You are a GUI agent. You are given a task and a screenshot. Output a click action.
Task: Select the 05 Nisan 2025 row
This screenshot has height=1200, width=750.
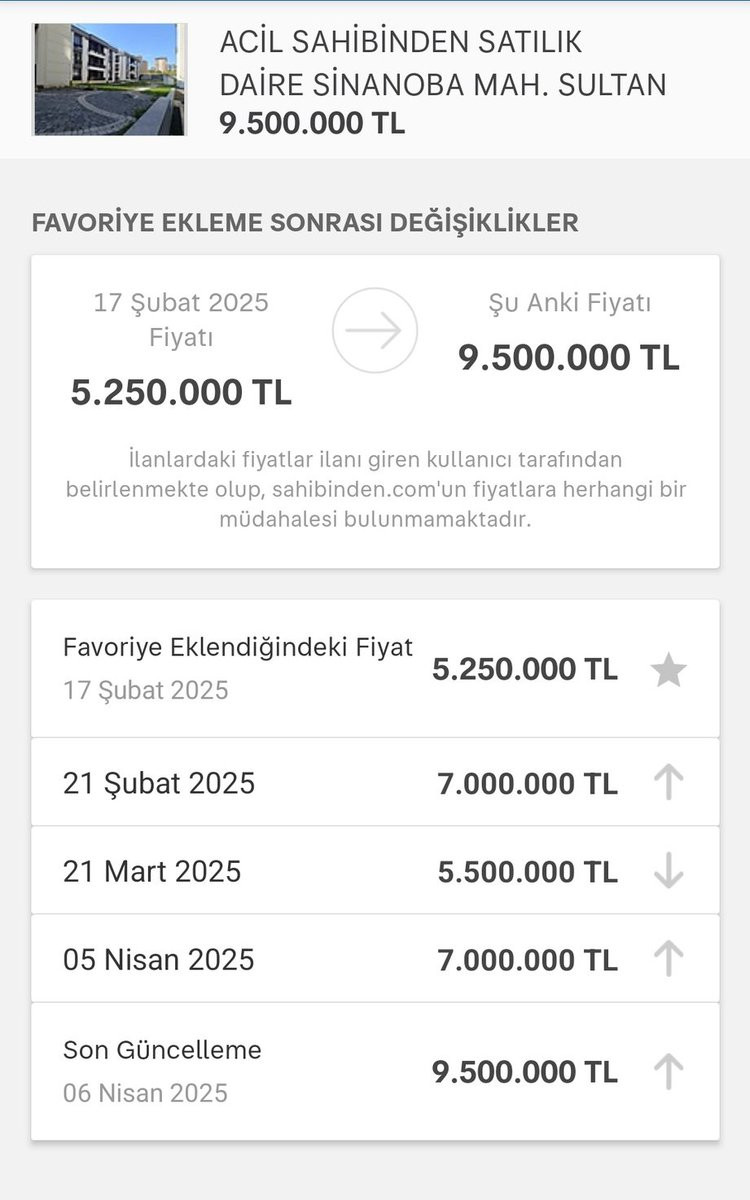point(375,959)
